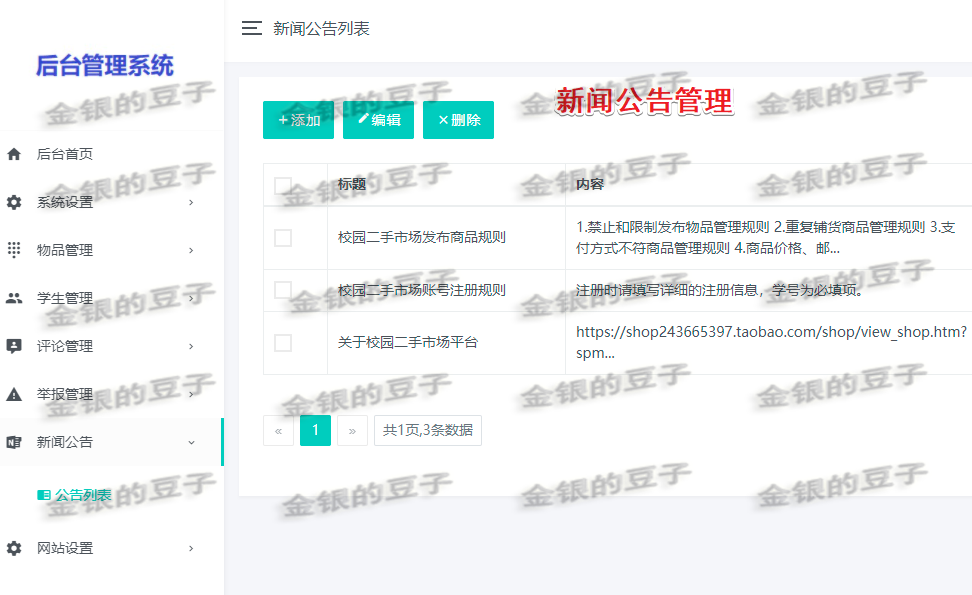Expand the 举报管理 chevron
The width and height of the screenshot is (972, 595).
(x=191, y=394)
